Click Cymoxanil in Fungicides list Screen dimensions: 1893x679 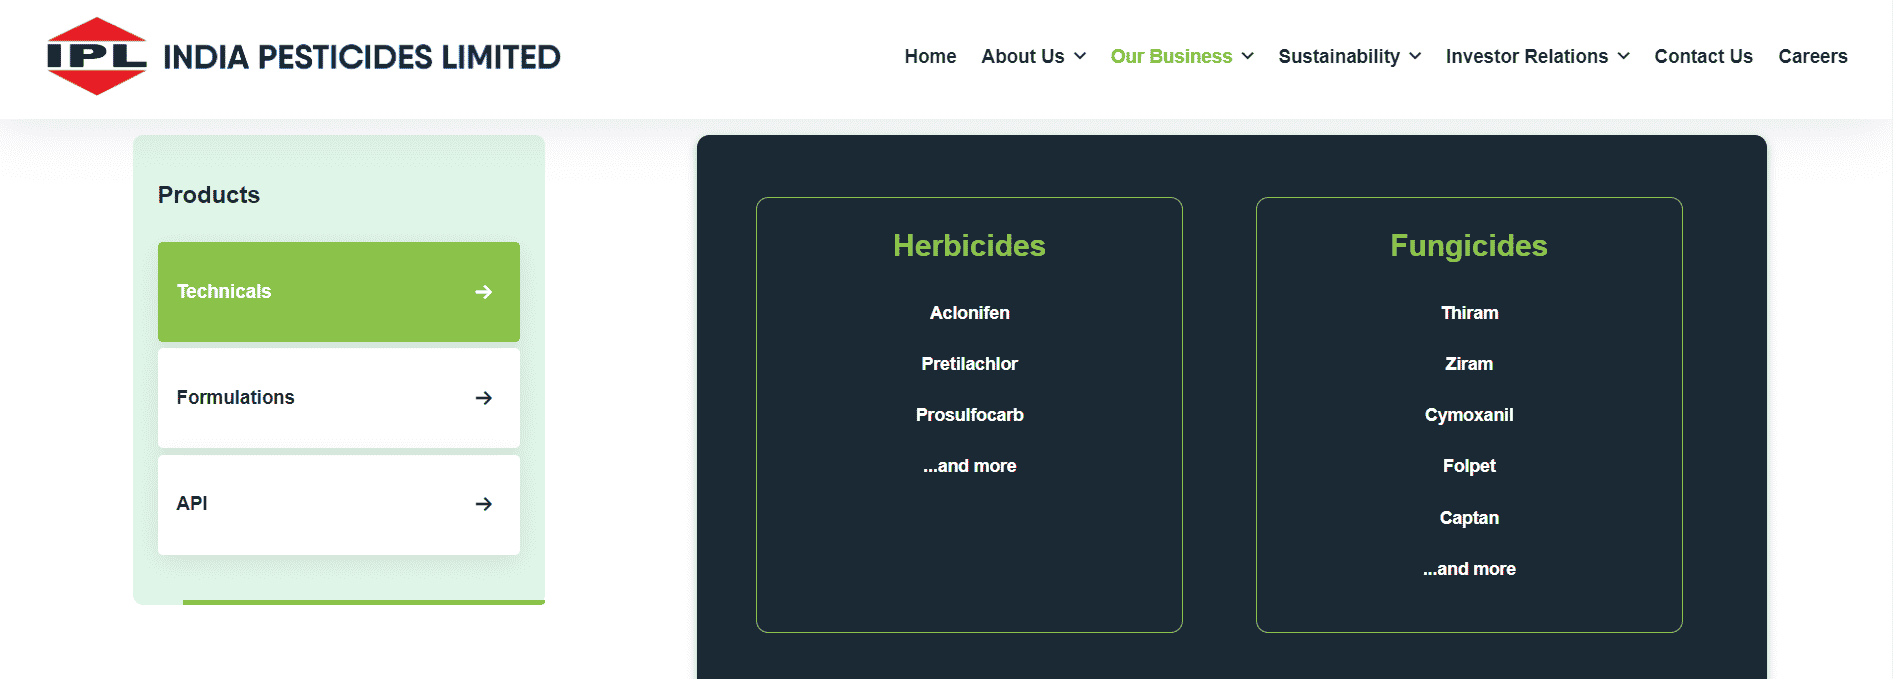[x=1469, y=415]
